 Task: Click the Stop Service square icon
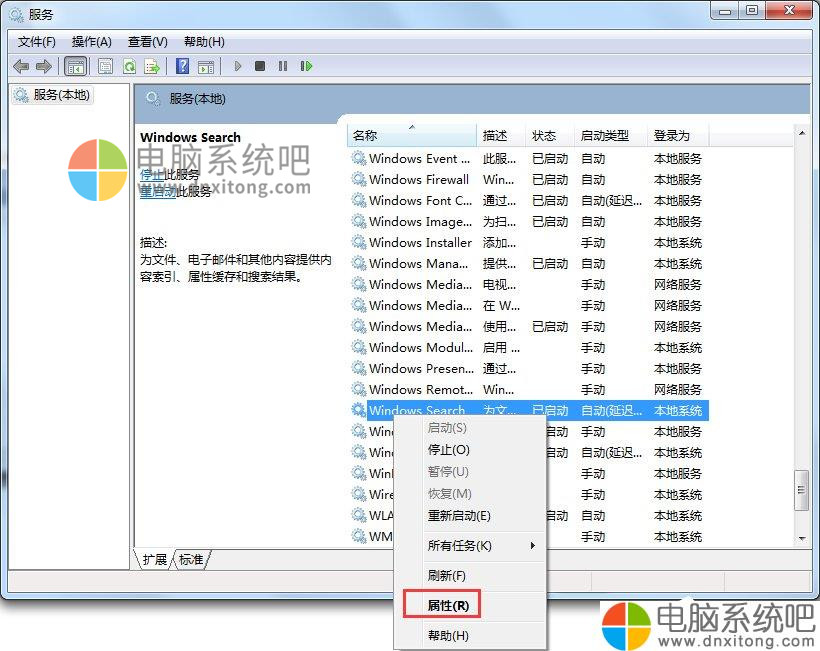260,66
